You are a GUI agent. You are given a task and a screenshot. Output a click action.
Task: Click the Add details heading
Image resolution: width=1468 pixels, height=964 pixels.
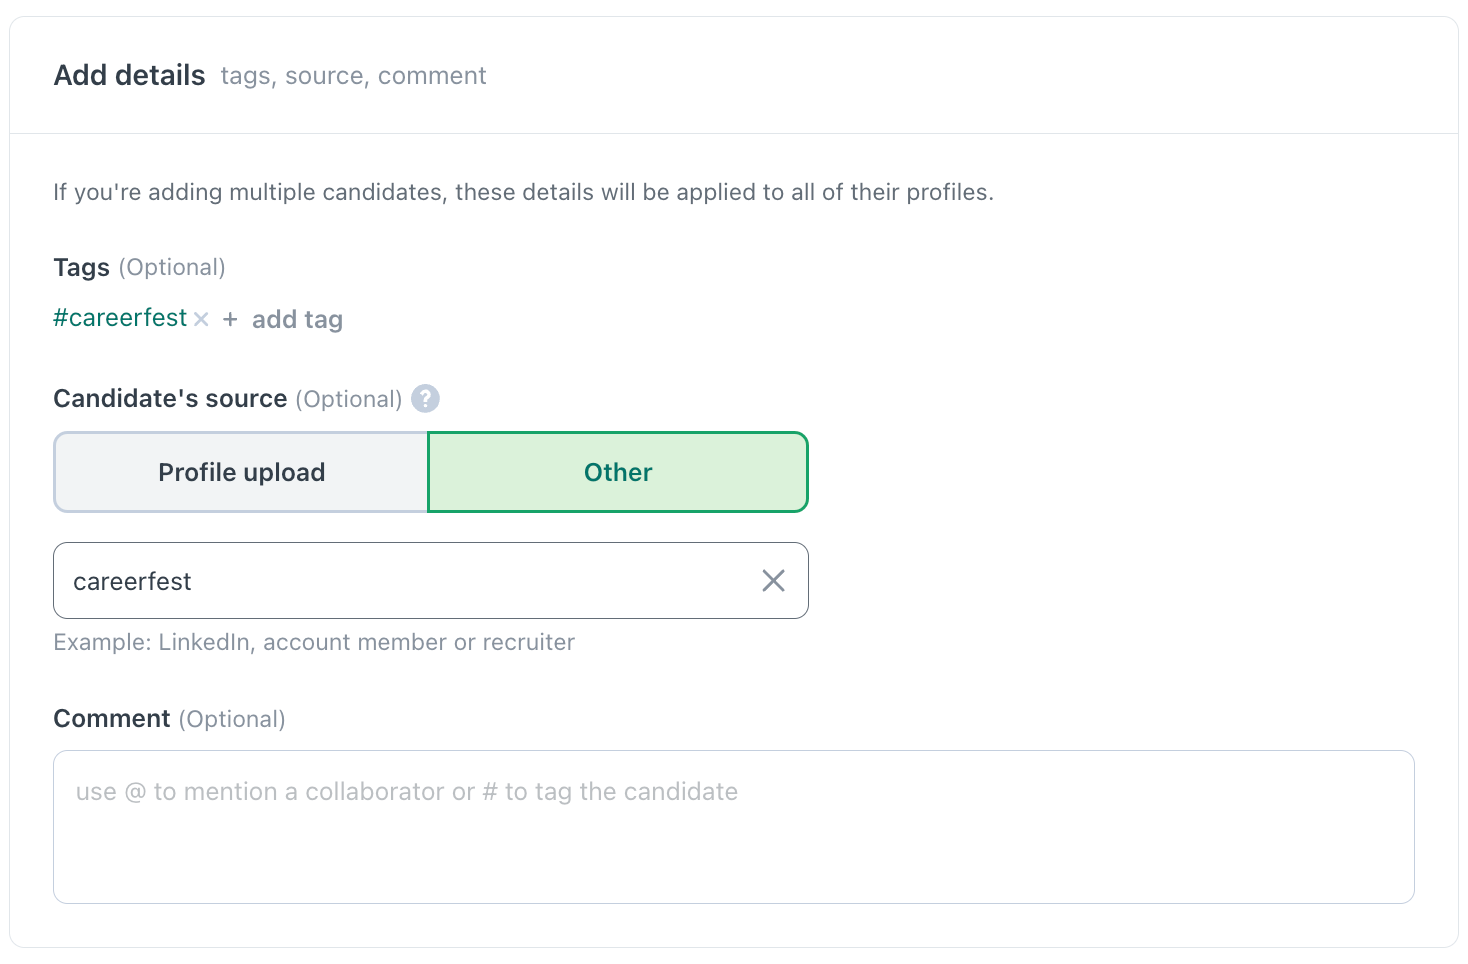(x=130, y=76)
